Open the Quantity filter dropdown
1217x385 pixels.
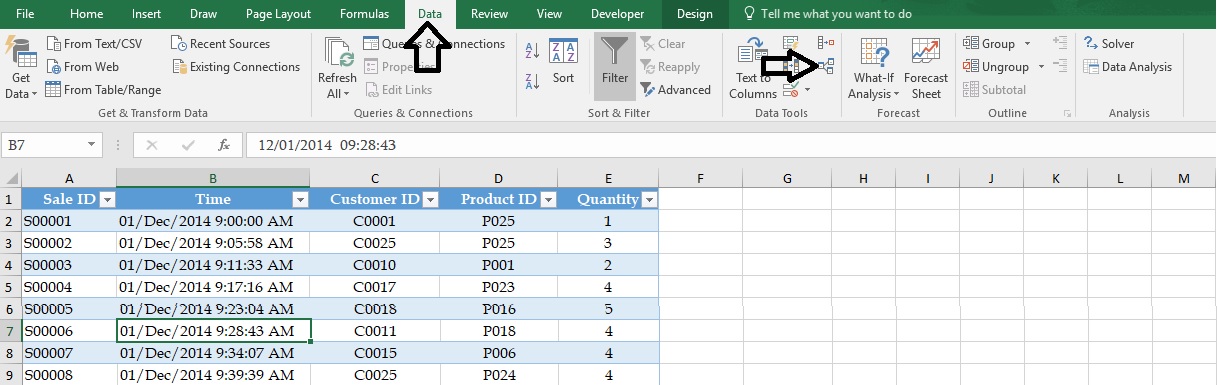(x=649, y=199)
